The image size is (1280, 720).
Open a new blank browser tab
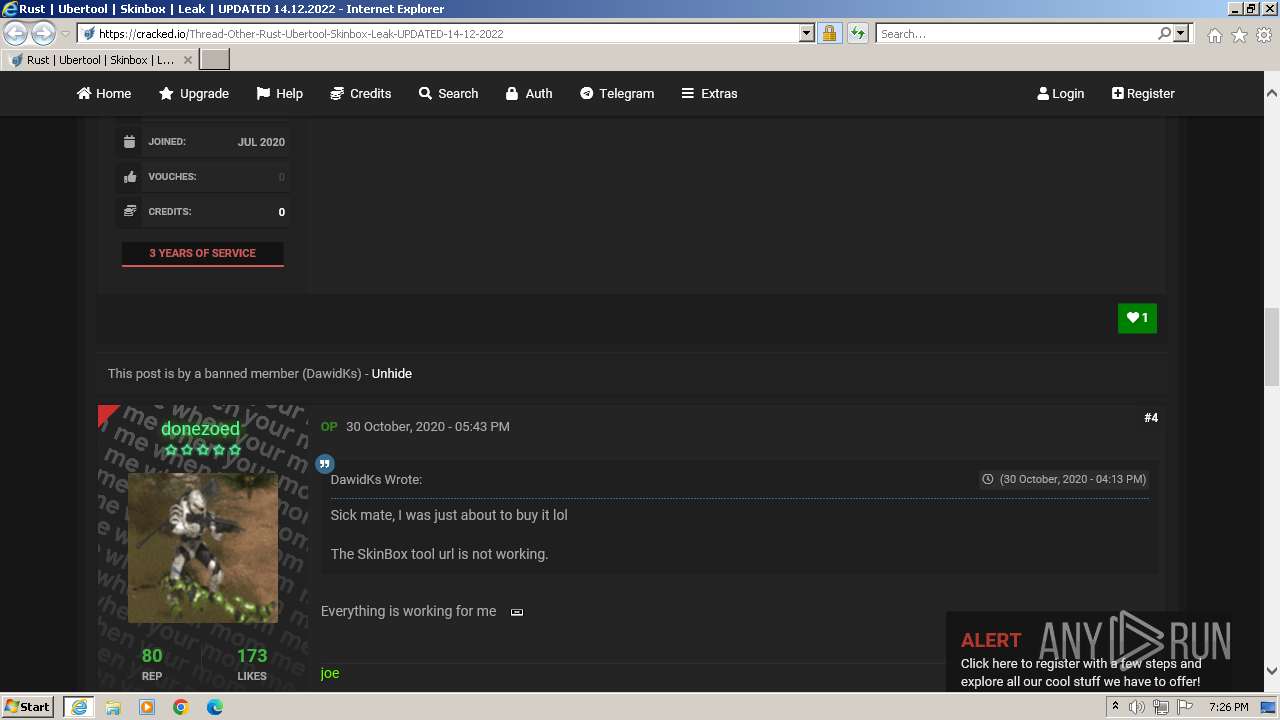[215, 60]
